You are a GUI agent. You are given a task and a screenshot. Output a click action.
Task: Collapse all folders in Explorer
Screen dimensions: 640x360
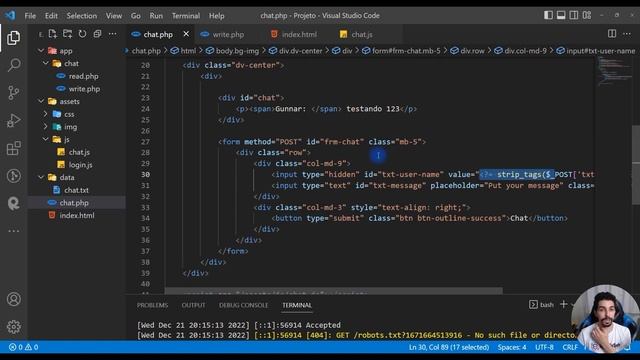tap(97, 34)
